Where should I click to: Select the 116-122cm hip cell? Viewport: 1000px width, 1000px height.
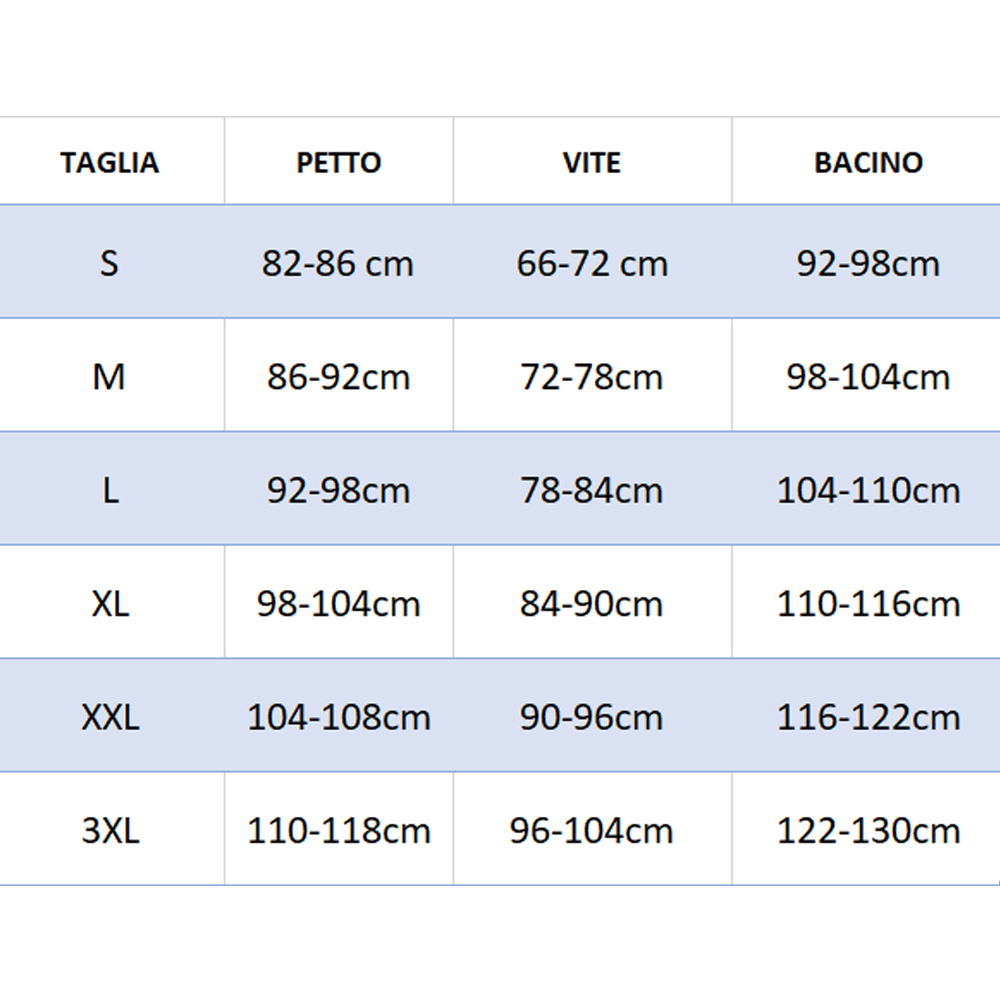pos(868,717)
